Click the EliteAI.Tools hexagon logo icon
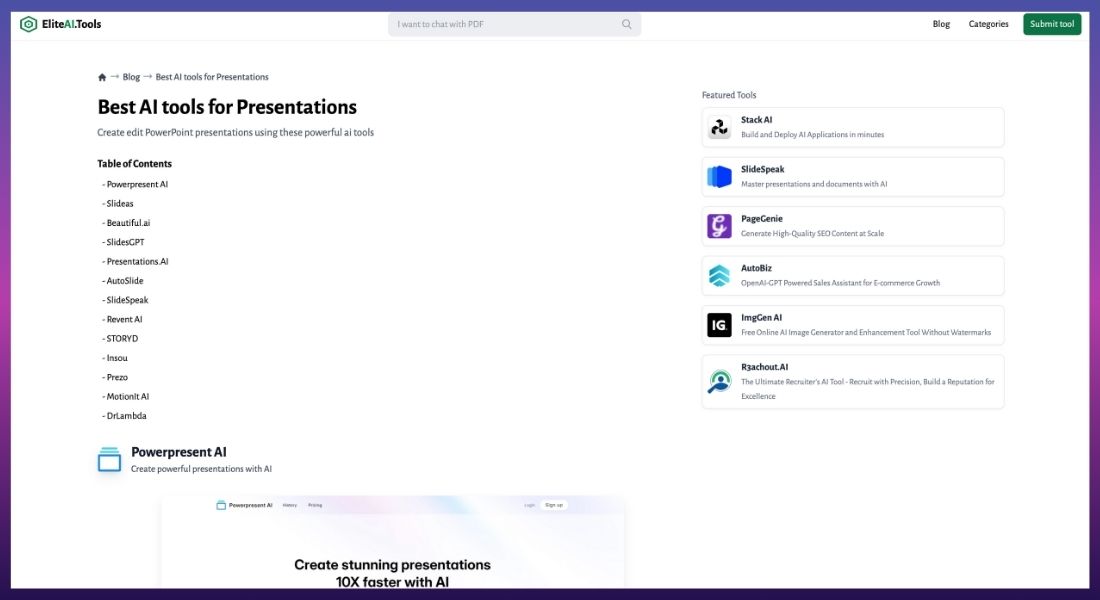 pos(28,25)
